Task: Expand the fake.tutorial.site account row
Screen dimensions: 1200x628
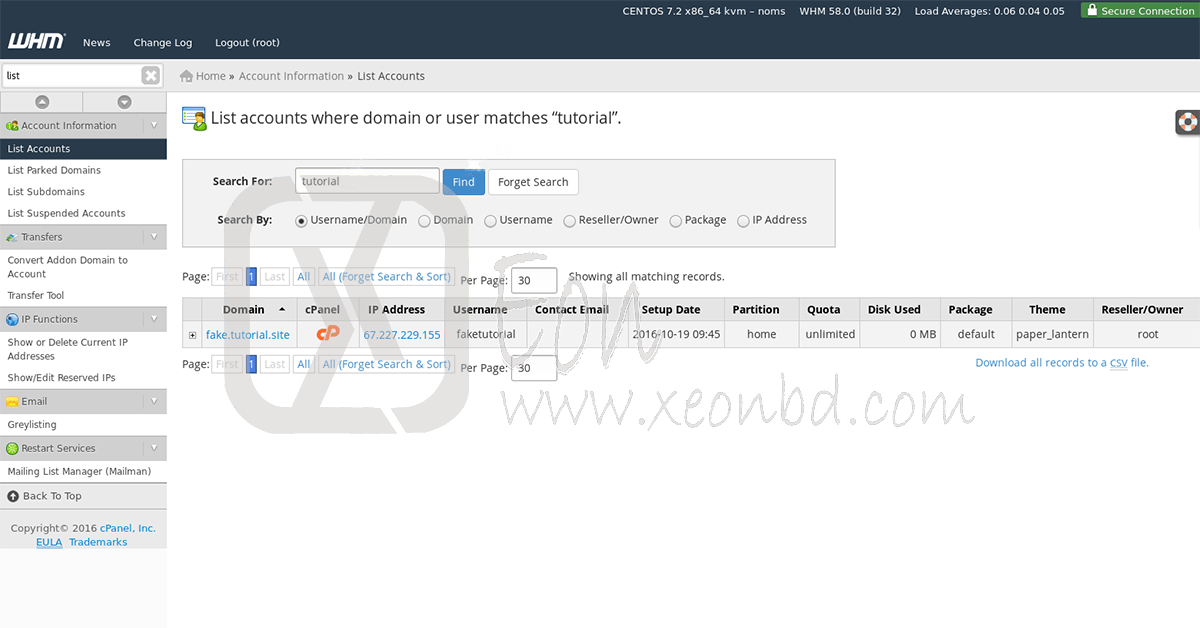Action: click(x=192, y=335)
